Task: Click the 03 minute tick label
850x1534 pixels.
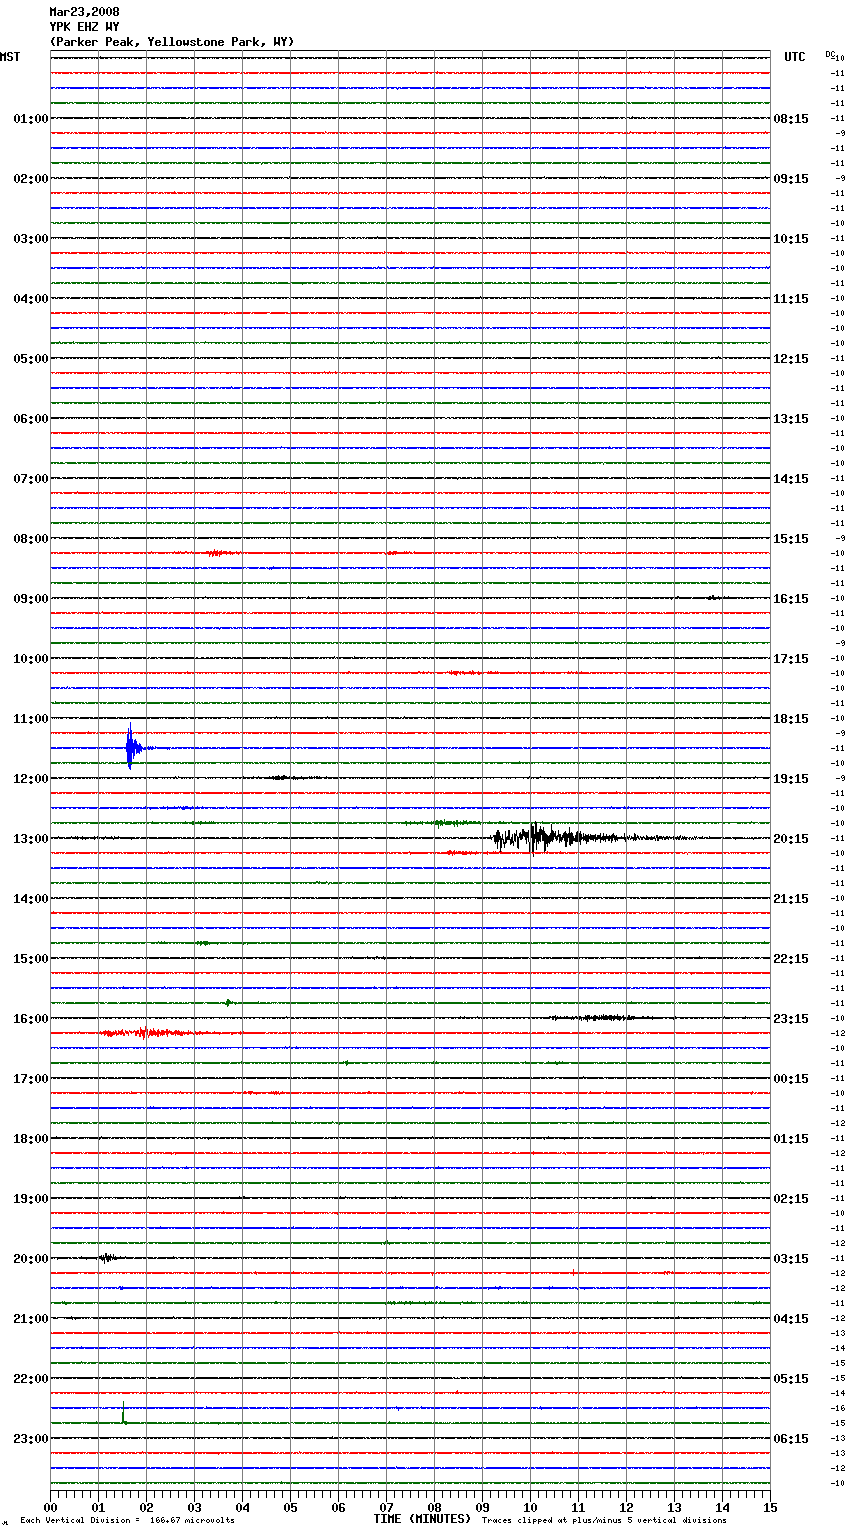Action: pos(194,1507)
